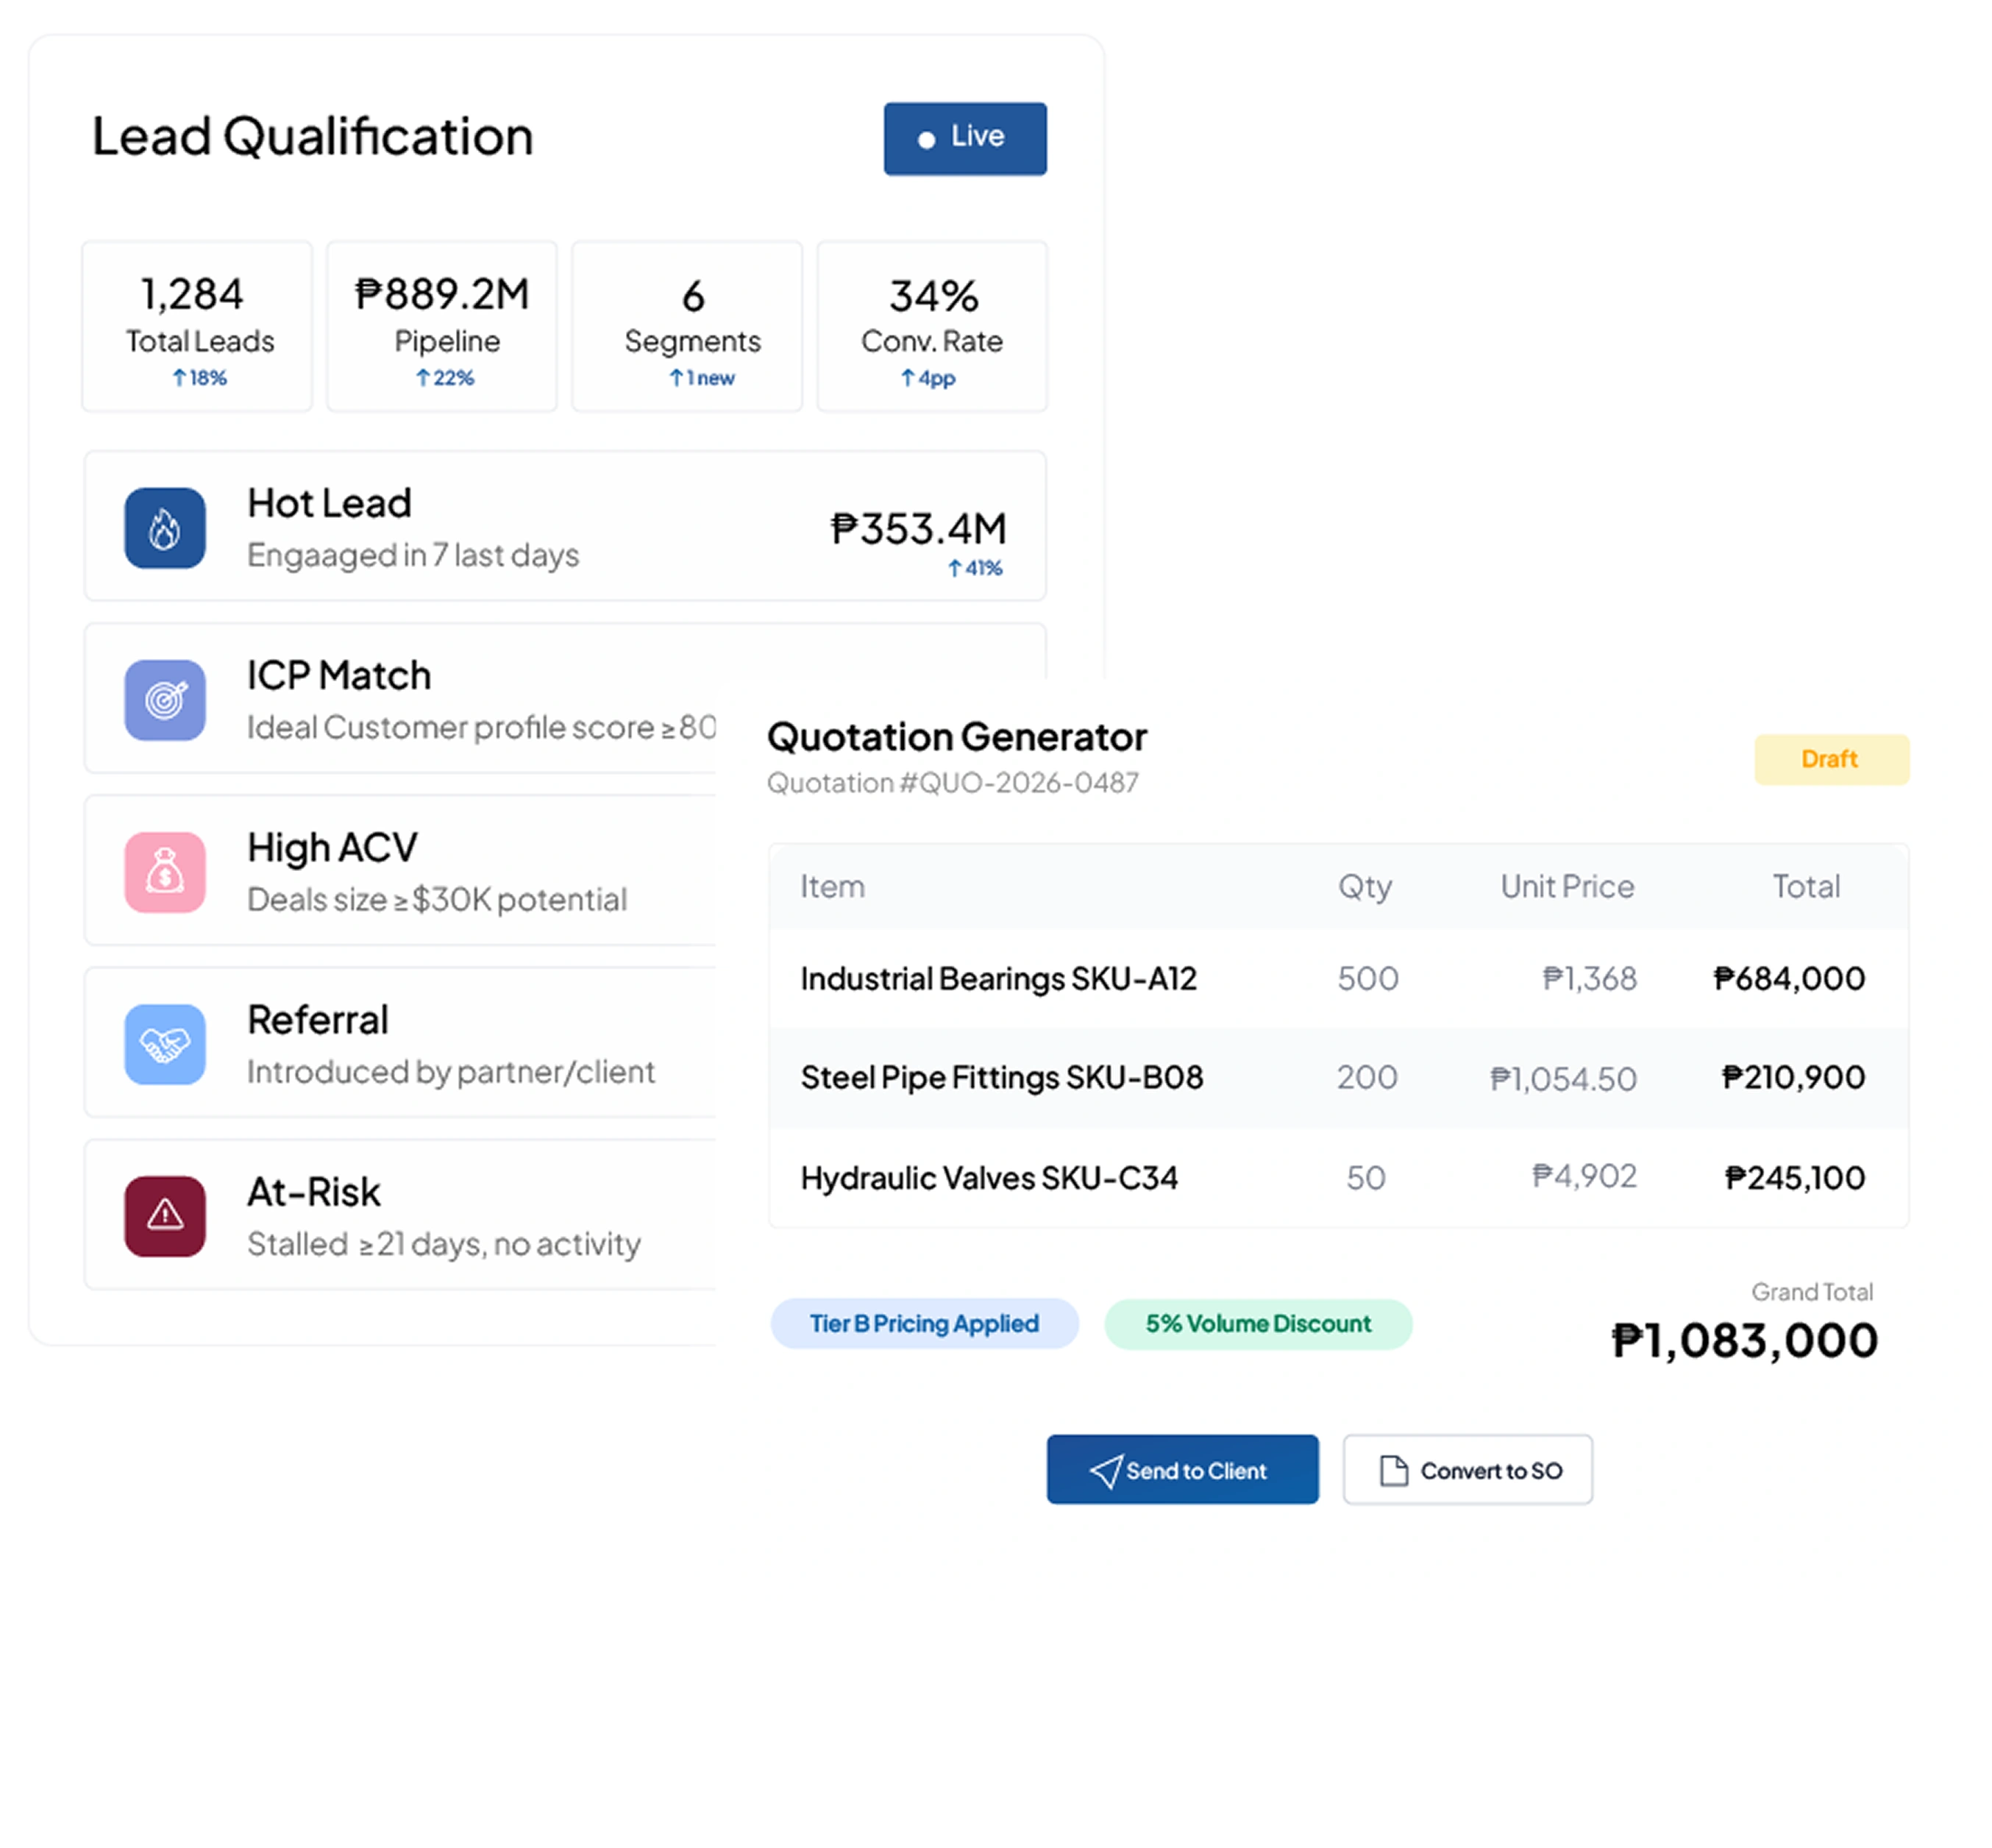
Task: Click total ₱684,000
Action: pos(1789,978)
